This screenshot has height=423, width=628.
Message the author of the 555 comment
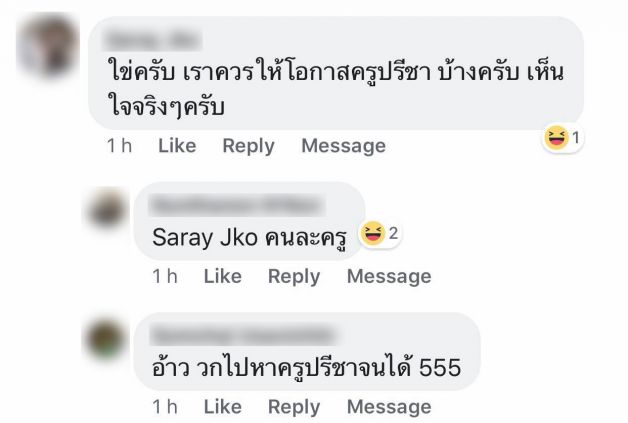tap(389, 407)
